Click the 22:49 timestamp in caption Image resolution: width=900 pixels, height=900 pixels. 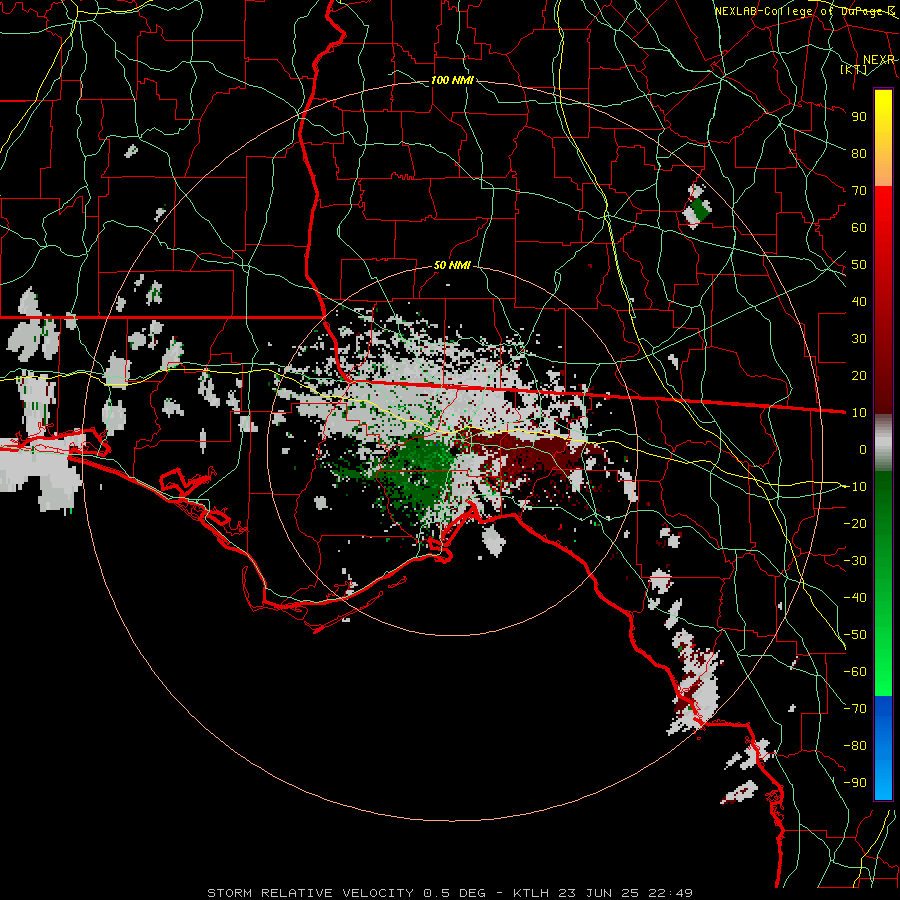coord(670,893)
